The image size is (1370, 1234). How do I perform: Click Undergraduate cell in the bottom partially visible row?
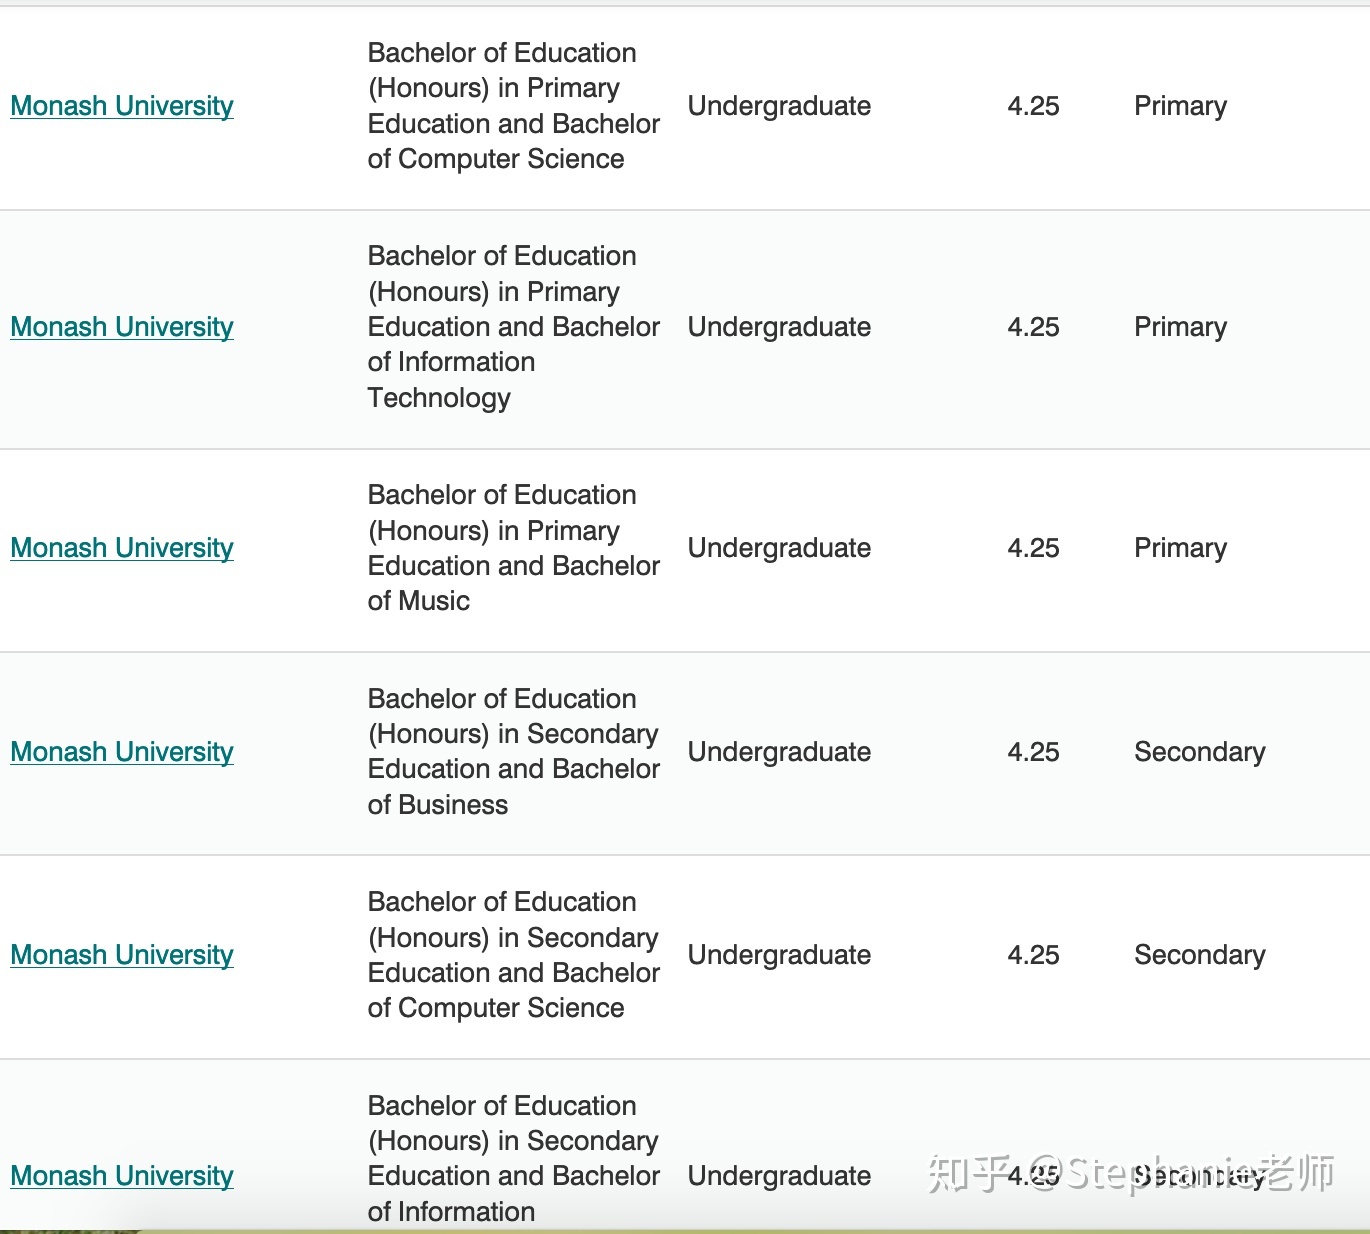[779, 1176]
